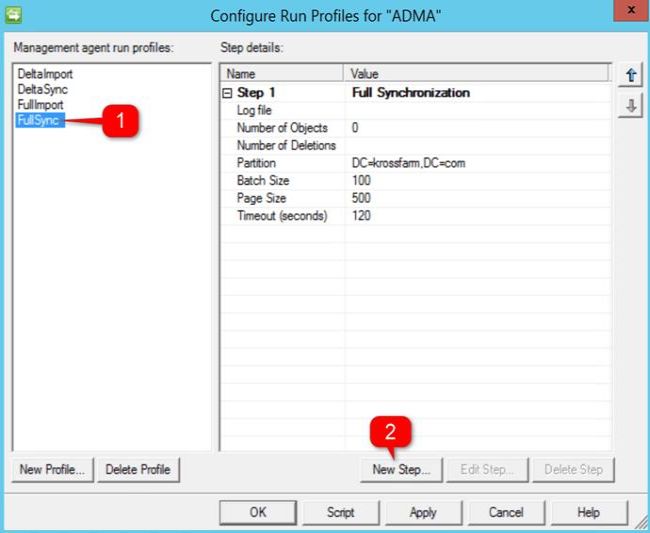
Task: Select the Number of Objects row
Action: (416, 128)
